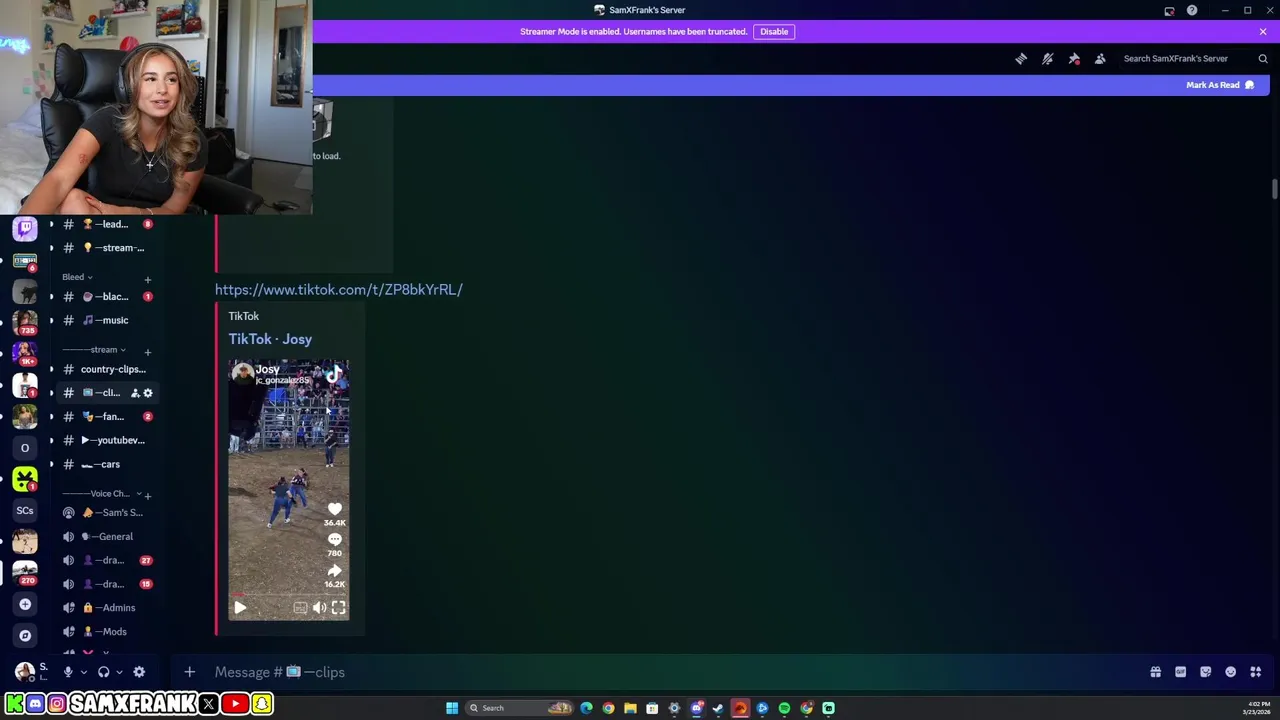The height and width of the screenshot is (720, 1280).
Task: Add a channel to stream category
Action: pyautogui.click(x=148, y=352)
